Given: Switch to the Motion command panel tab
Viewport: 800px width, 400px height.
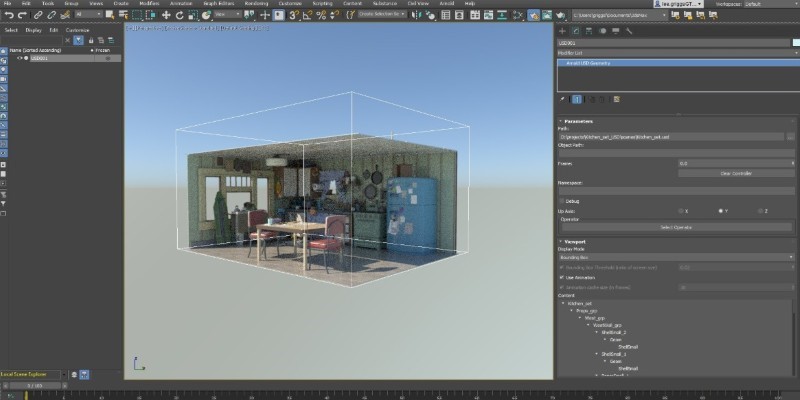Looking at the screenshot, I should [603, 31].
